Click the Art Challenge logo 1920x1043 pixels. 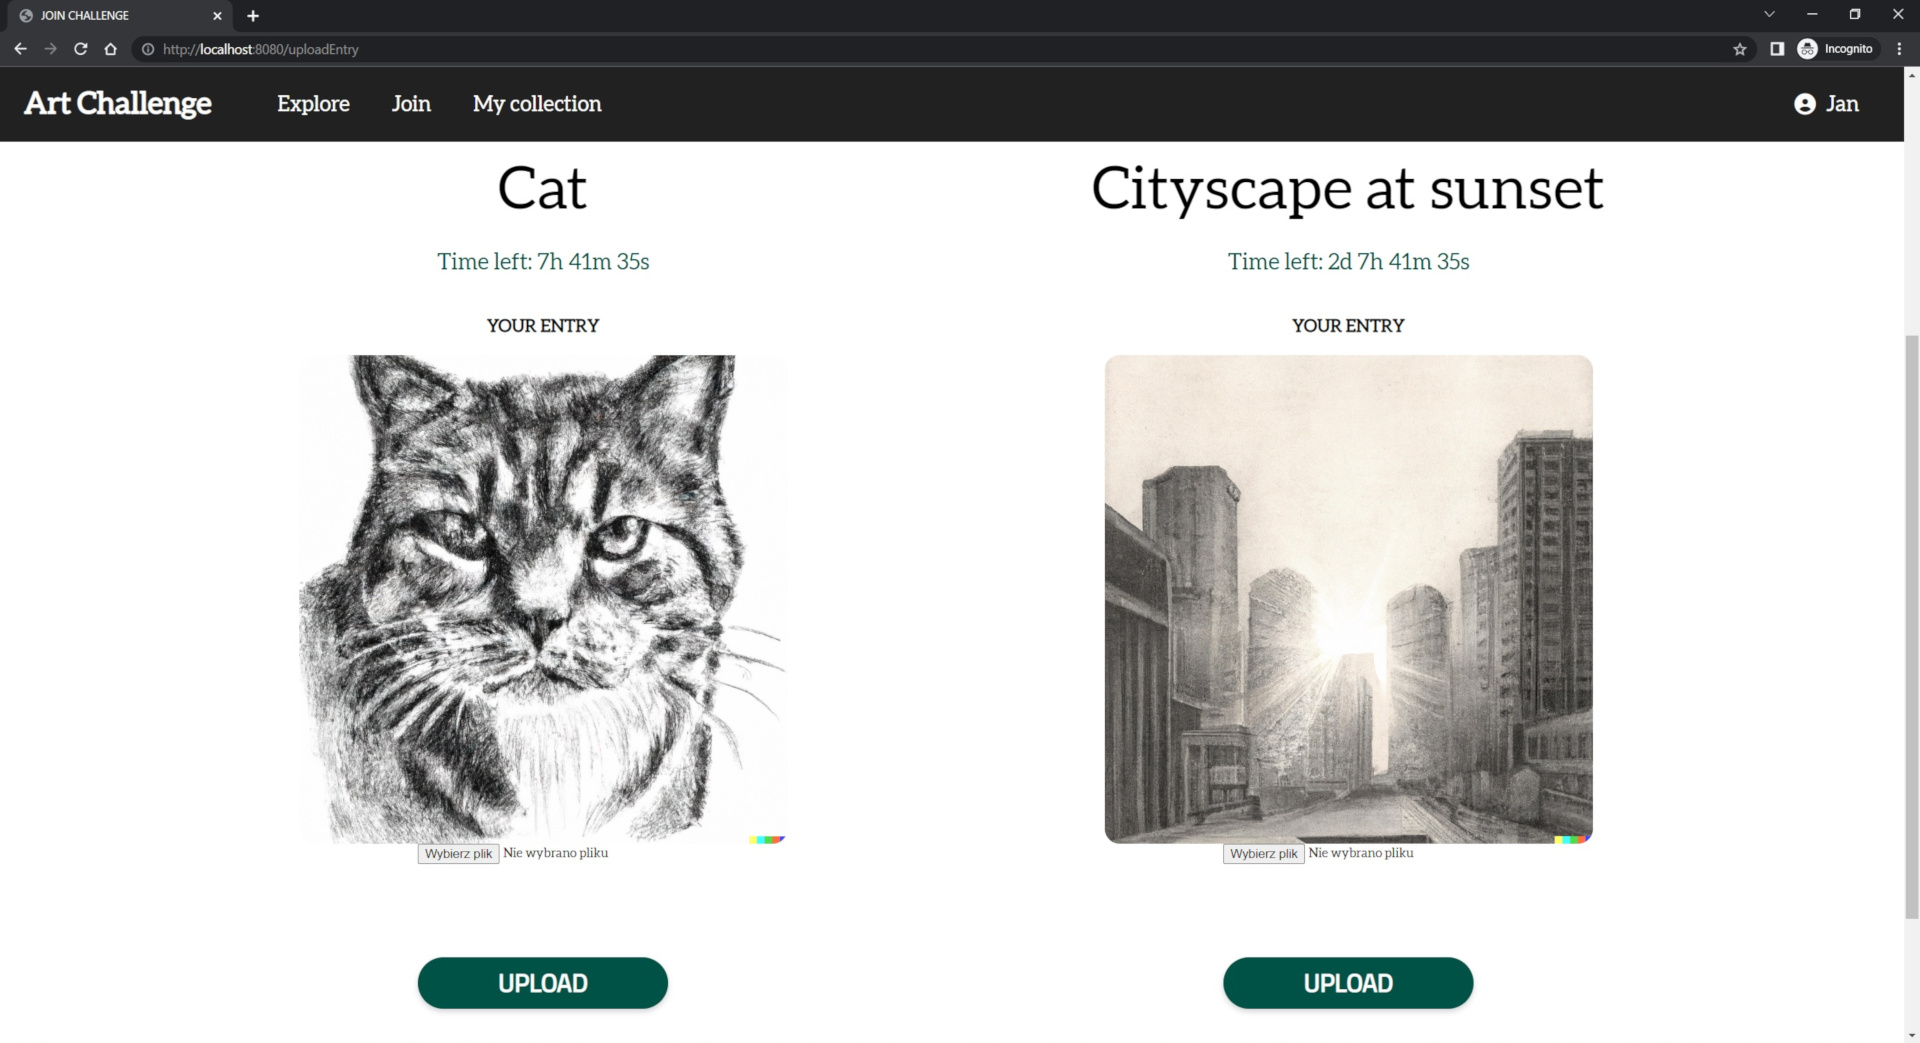(x=118, y=103)
